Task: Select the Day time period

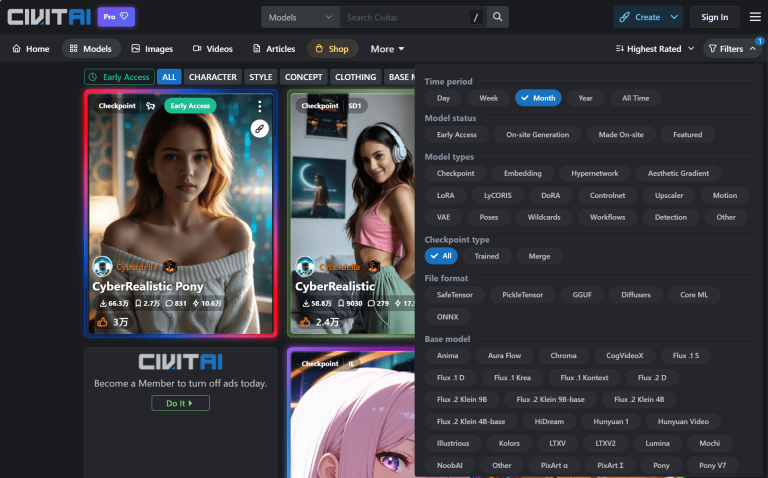Action: coord(443,98)
